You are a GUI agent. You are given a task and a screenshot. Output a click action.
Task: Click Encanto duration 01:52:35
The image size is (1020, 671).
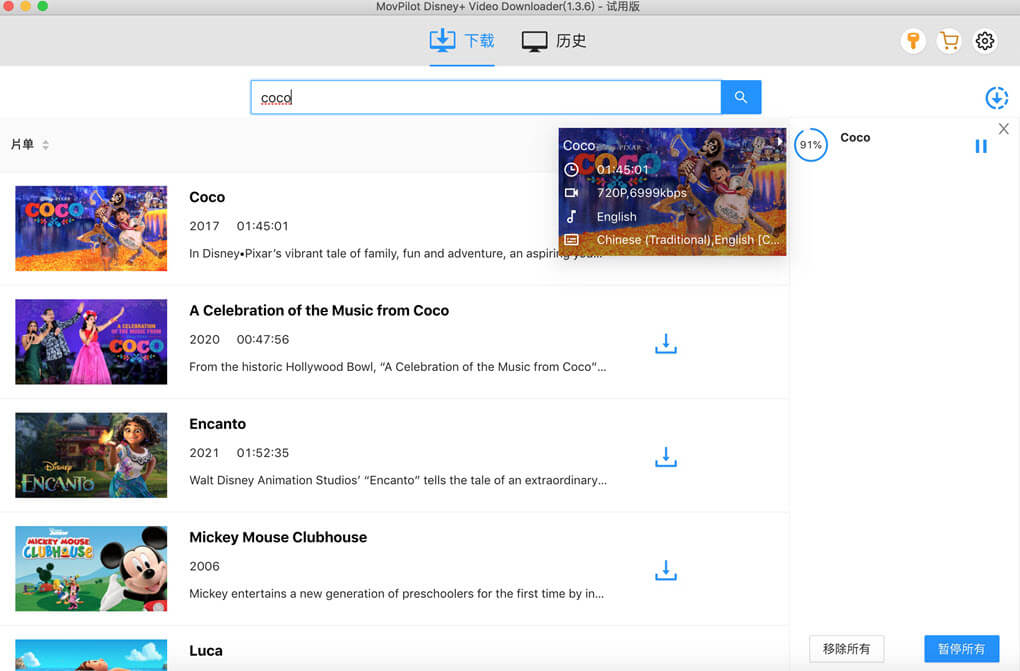click(263, 453)
